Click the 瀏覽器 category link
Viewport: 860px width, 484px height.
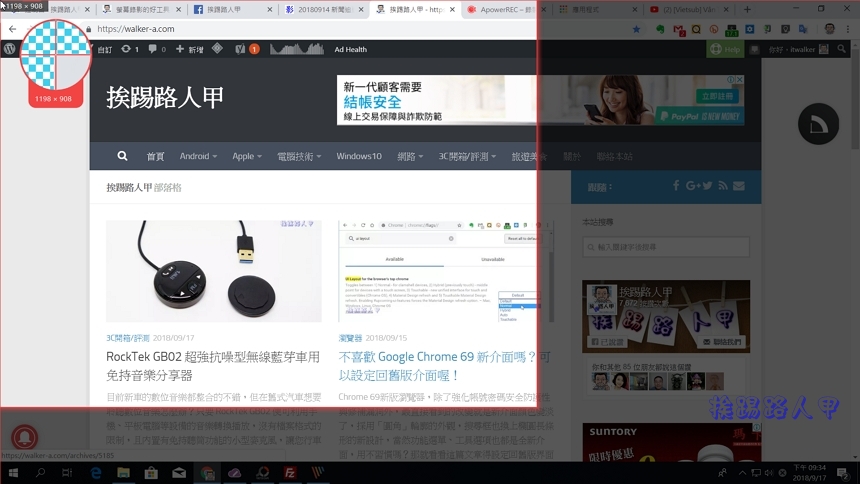pyautogui.click(x=350, y=338)
